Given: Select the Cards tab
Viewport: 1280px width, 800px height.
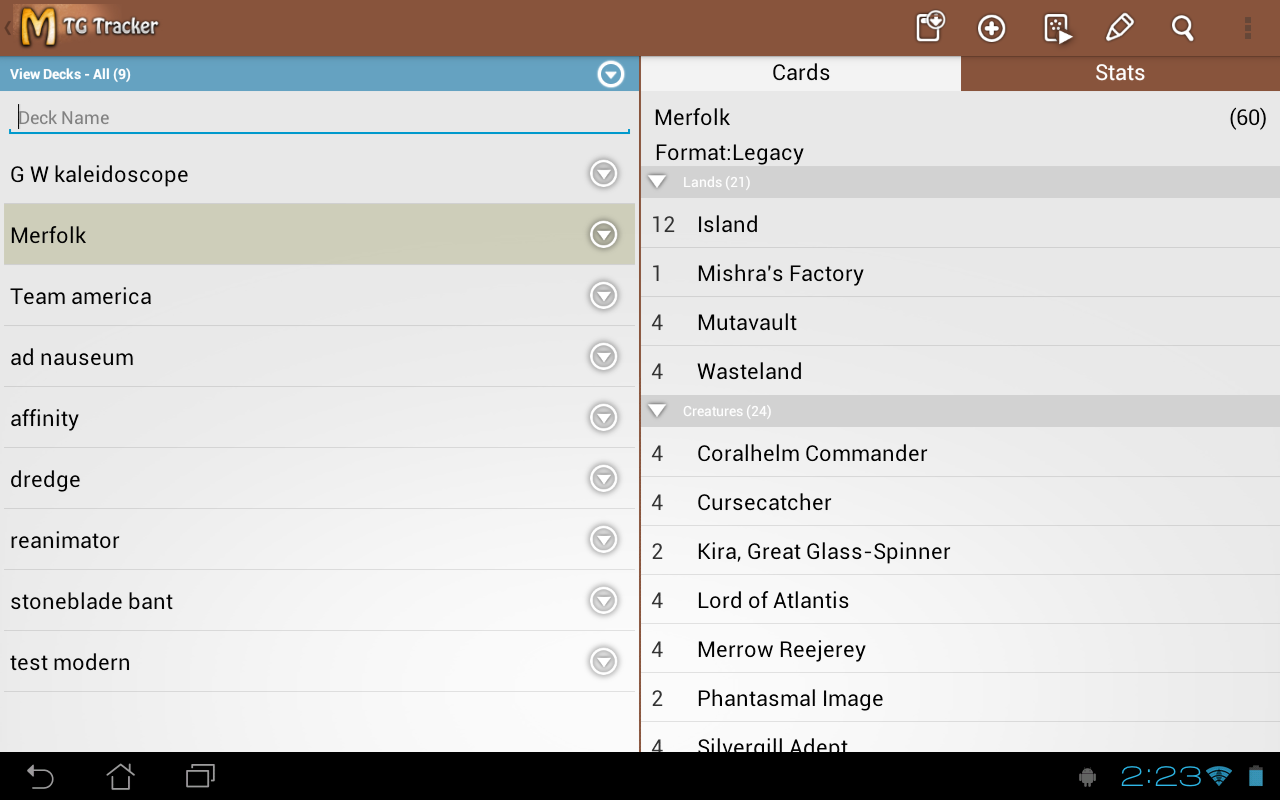Looking at the screenshot, I should (x=800, y=73).
